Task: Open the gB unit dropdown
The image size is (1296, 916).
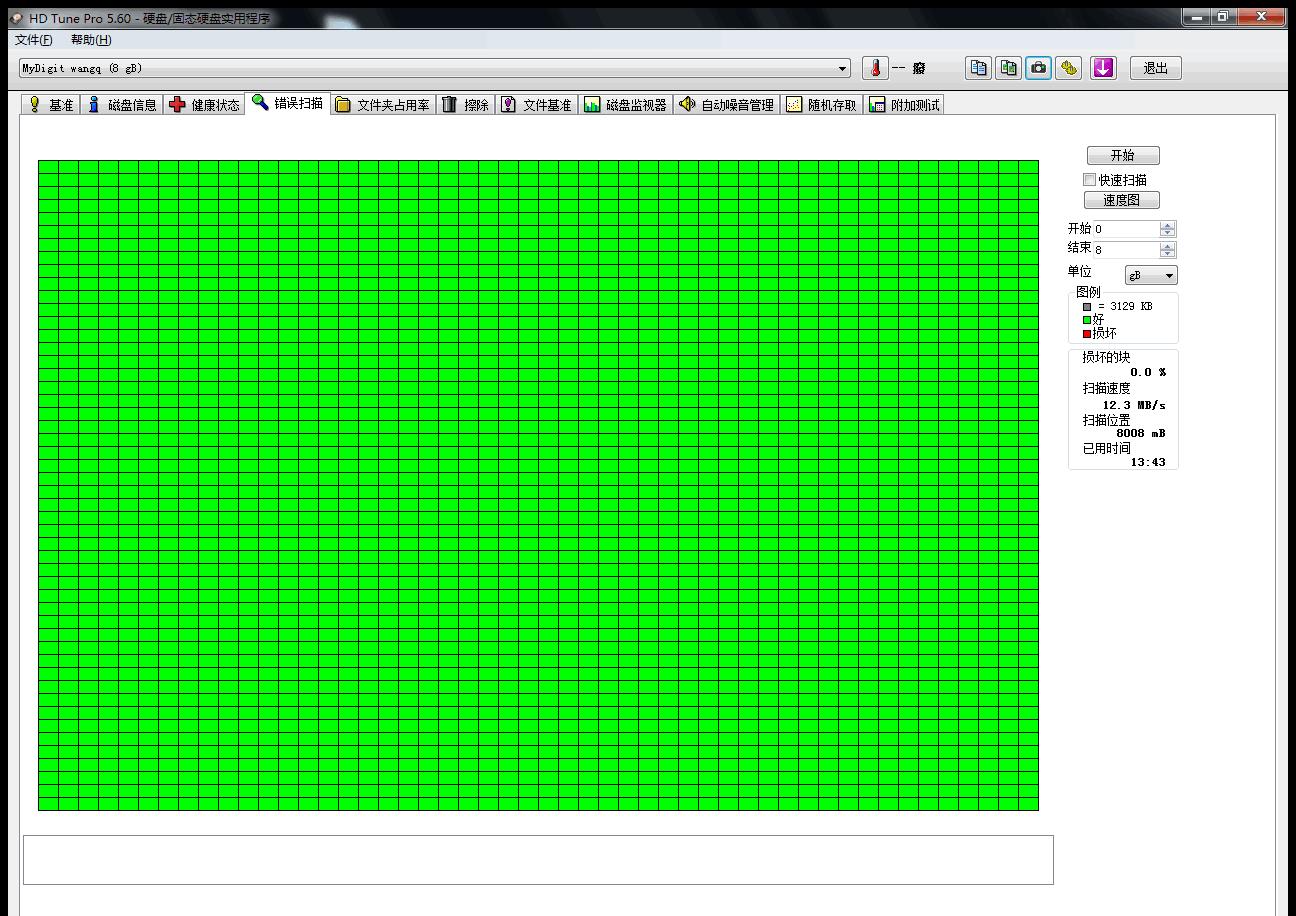Action: coord(1151,275)
